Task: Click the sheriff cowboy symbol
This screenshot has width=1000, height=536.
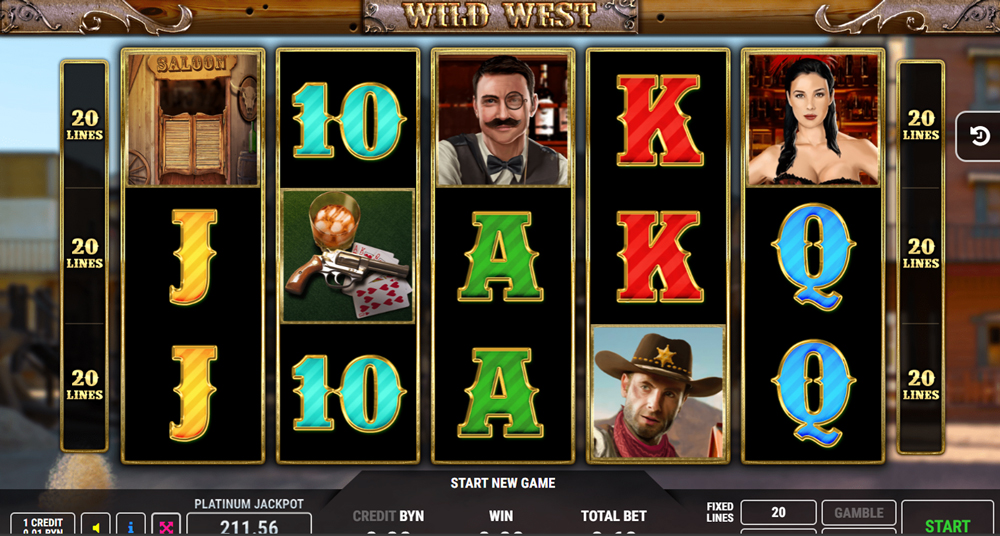Action: pos(658,392)
